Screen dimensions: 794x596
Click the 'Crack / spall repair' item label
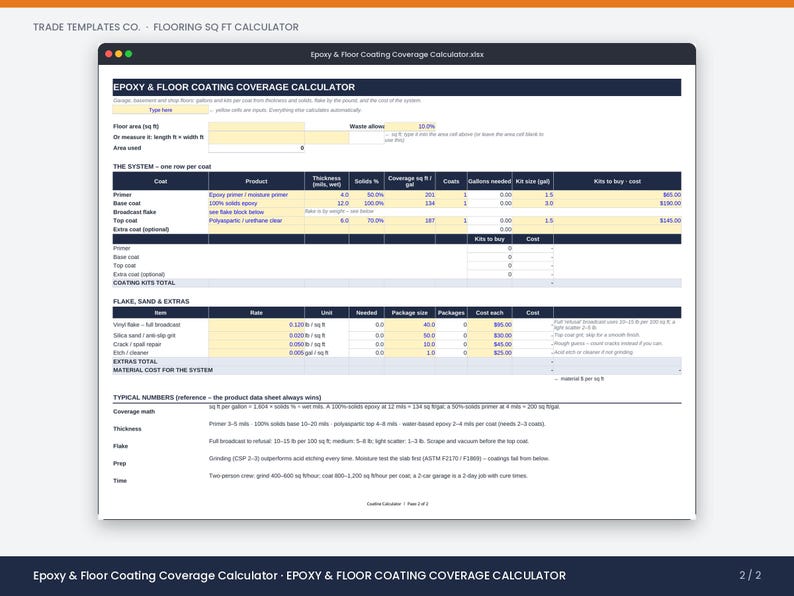click(137, 344)
